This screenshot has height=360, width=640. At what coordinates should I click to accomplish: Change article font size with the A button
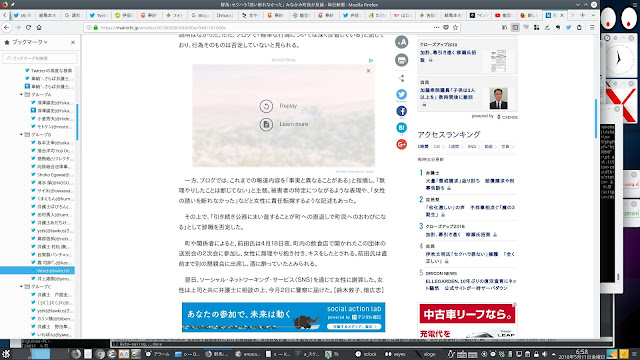(x=401, y=42)
